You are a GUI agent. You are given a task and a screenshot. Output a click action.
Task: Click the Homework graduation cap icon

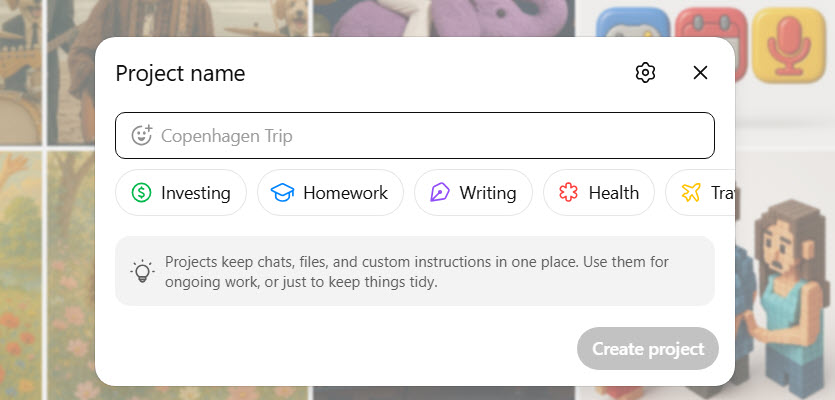[282, 193]
